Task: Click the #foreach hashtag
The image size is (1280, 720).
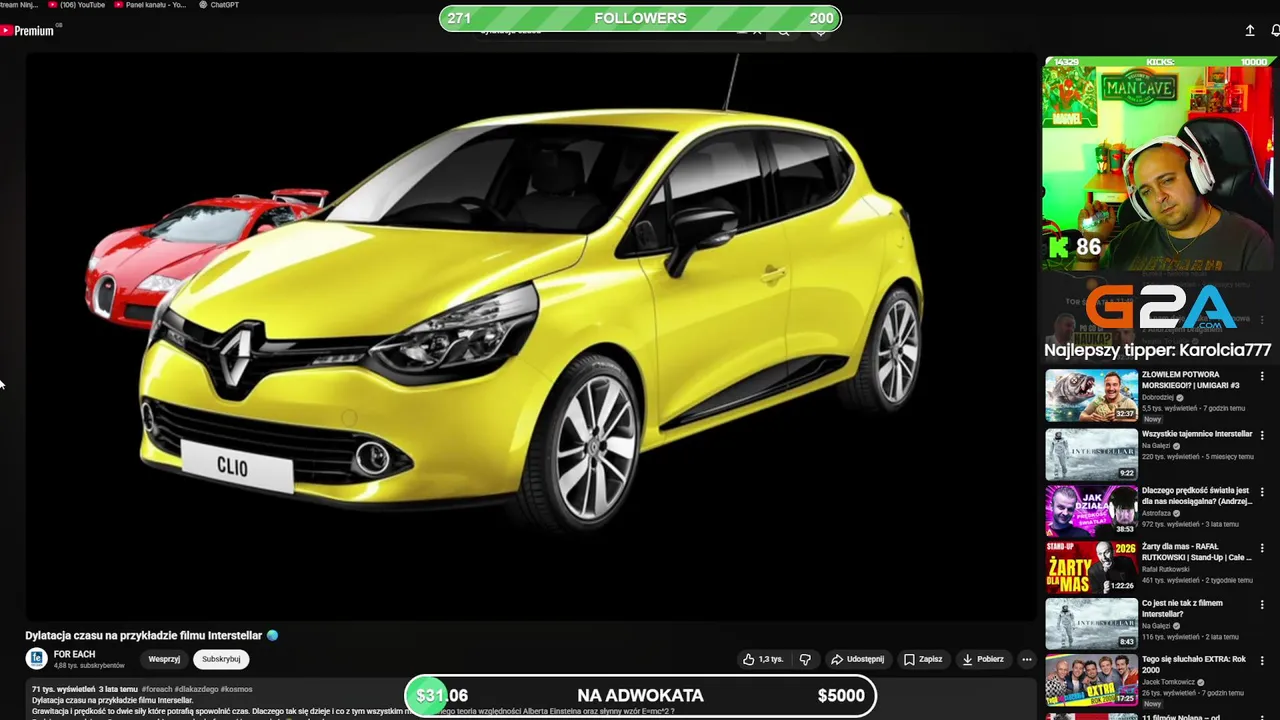Action: coord(156,689)
